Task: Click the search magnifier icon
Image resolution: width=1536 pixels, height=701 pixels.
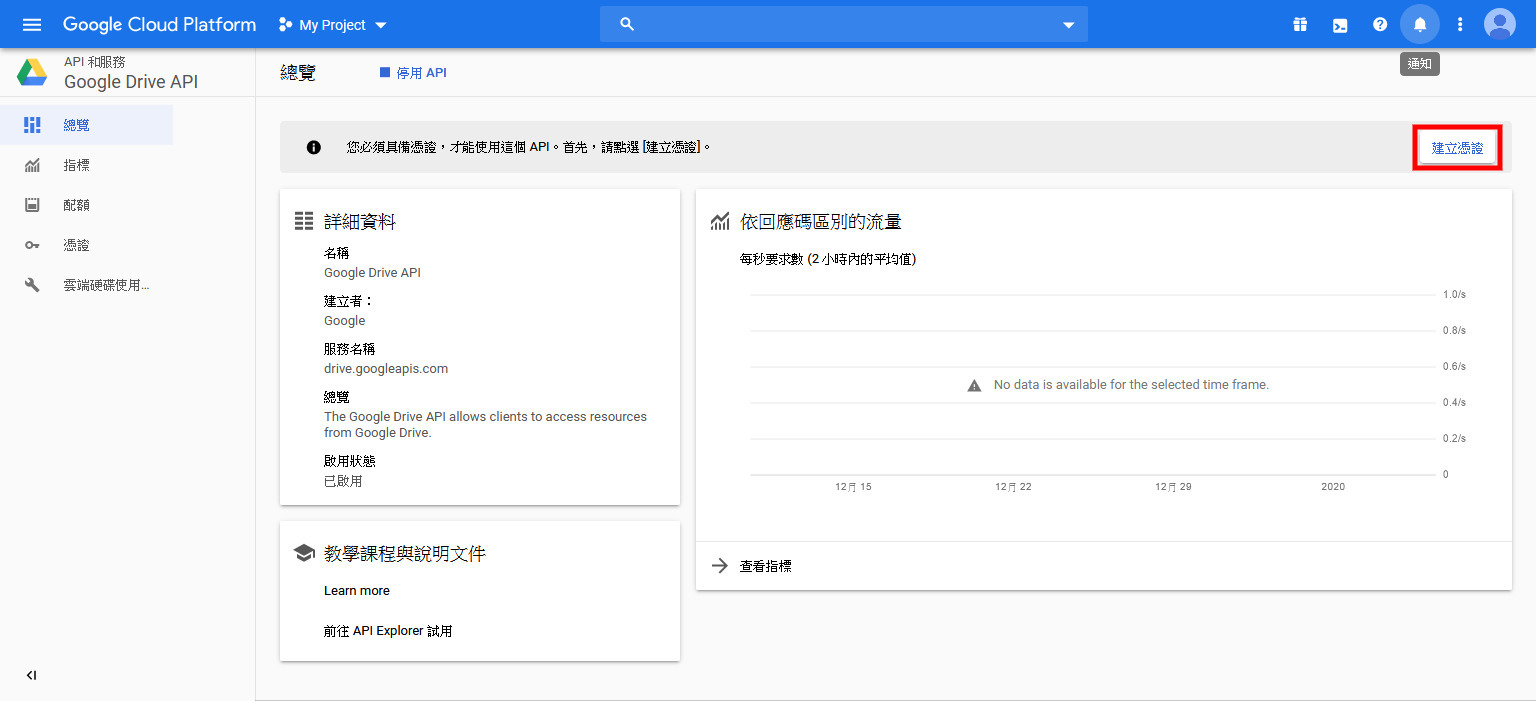Action: [x=627, y=24]
